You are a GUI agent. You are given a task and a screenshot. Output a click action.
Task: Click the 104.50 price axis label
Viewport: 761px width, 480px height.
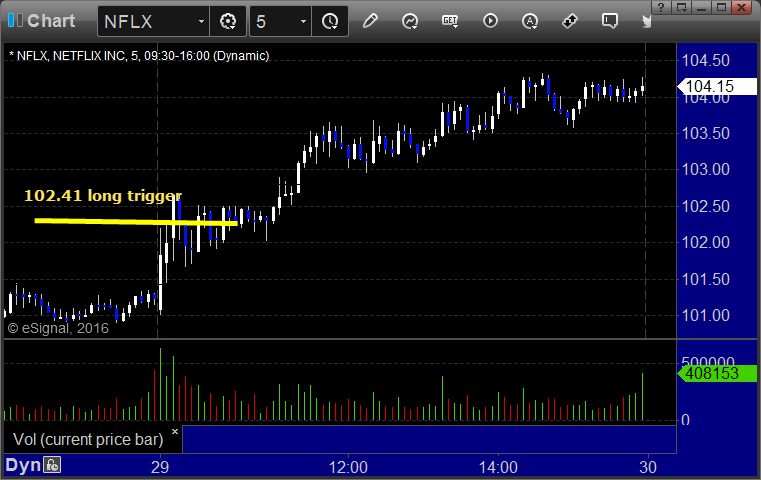pos(706,61)
